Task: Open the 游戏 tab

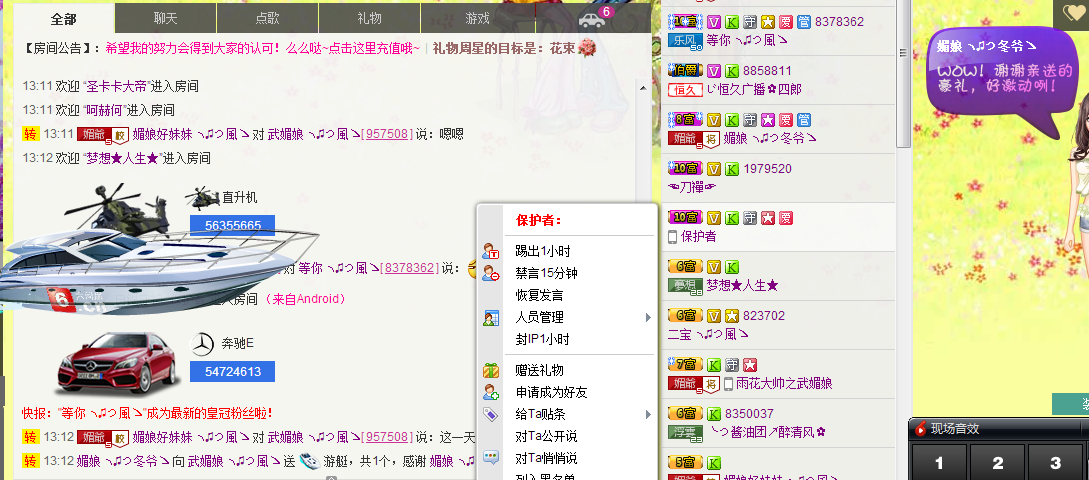Action: click(478, 19)
